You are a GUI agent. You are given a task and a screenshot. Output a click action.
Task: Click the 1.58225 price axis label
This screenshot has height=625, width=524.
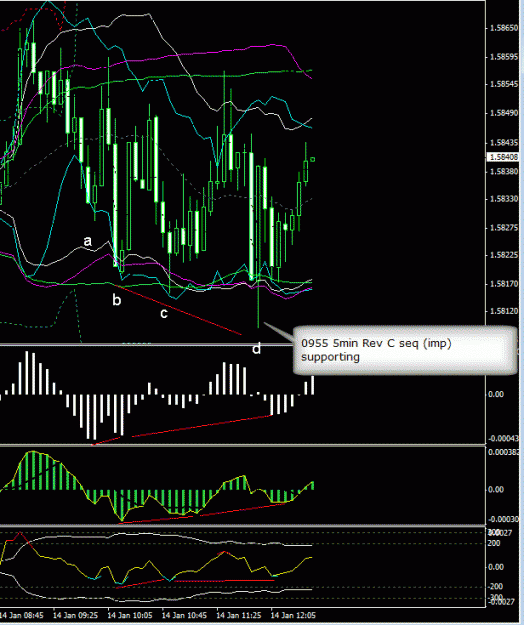(504, 255)
